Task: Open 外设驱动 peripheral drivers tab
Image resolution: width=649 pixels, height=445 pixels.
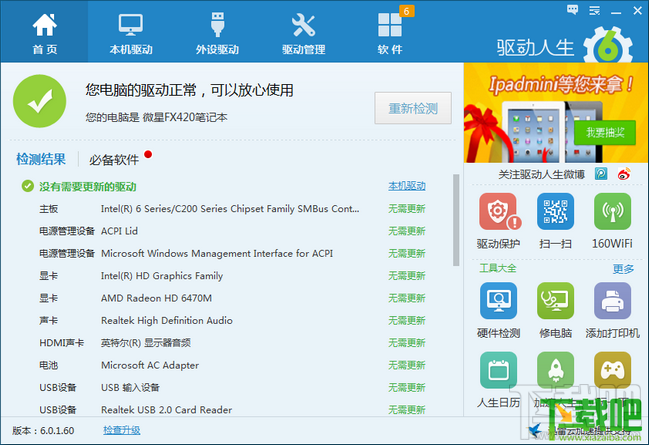Action: [x=217, y=33]
